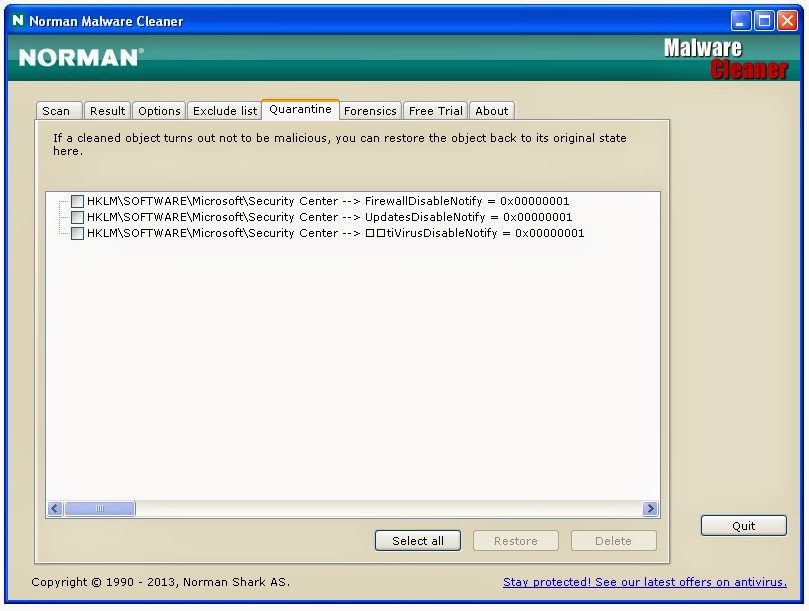
Task: Maximize the Norman Malware Cleaner window
Action: pos(764,21)
